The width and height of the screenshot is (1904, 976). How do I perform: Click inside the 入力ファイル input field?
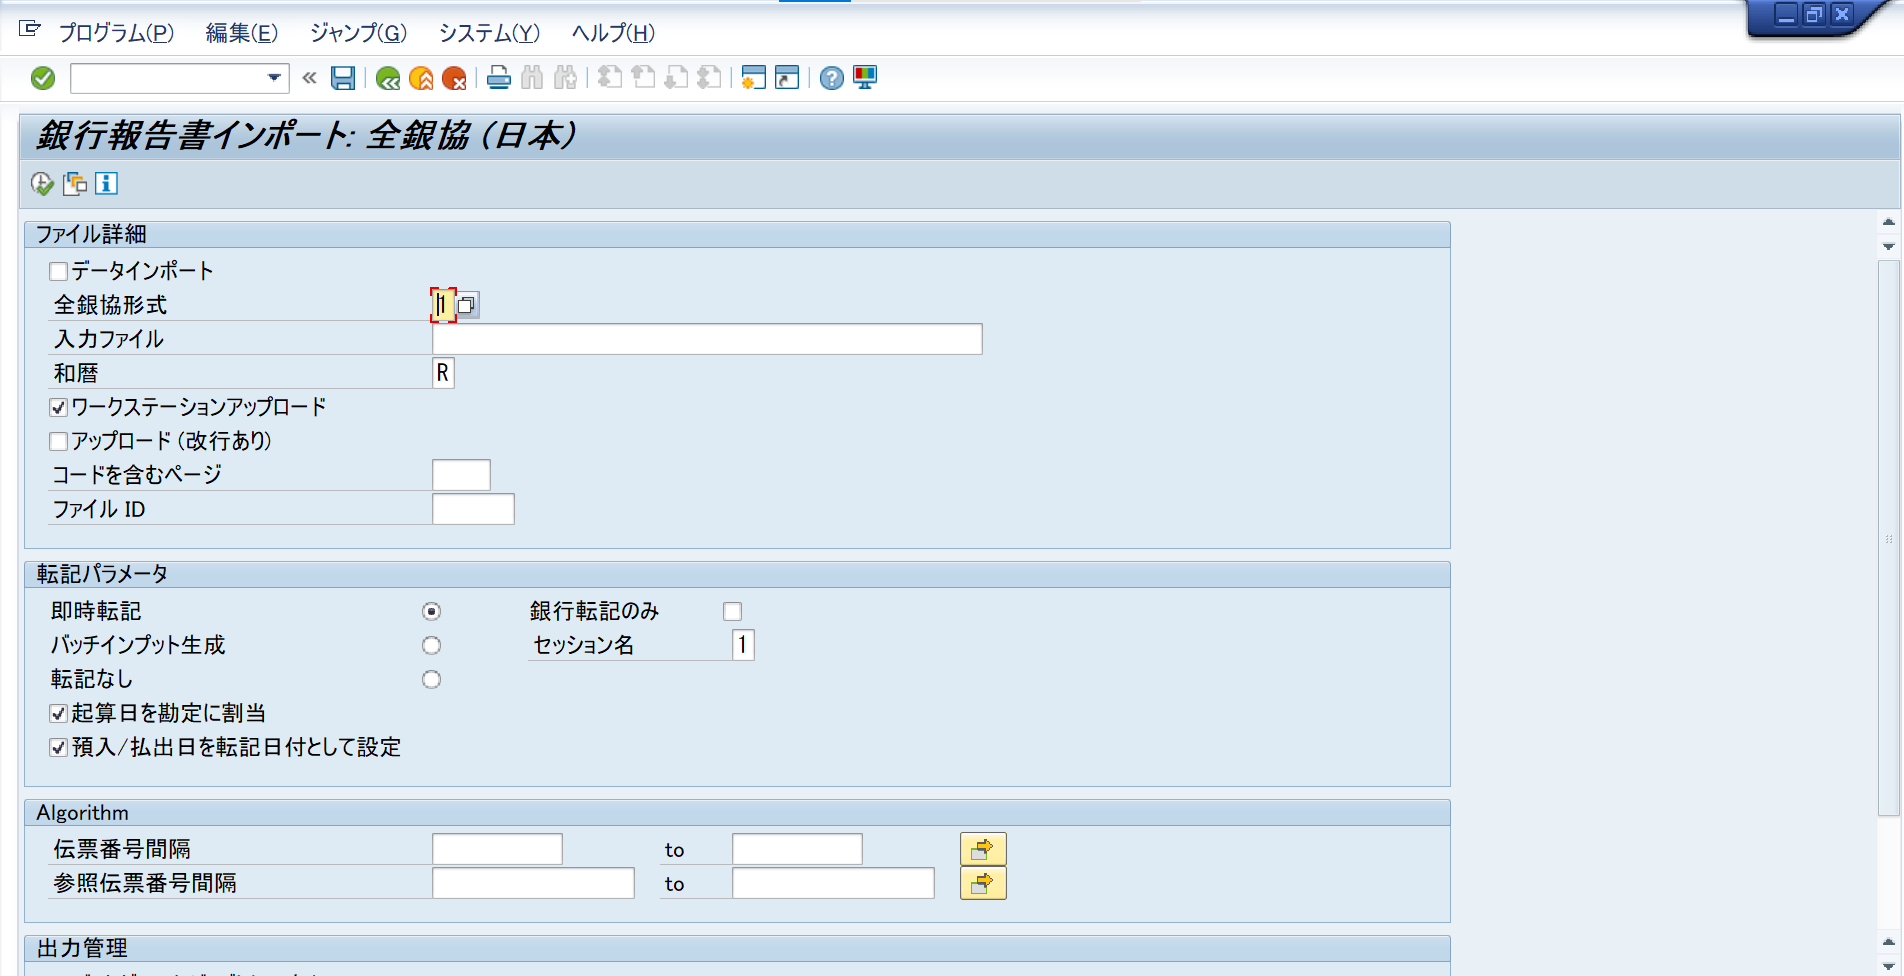tap(705, 339)
